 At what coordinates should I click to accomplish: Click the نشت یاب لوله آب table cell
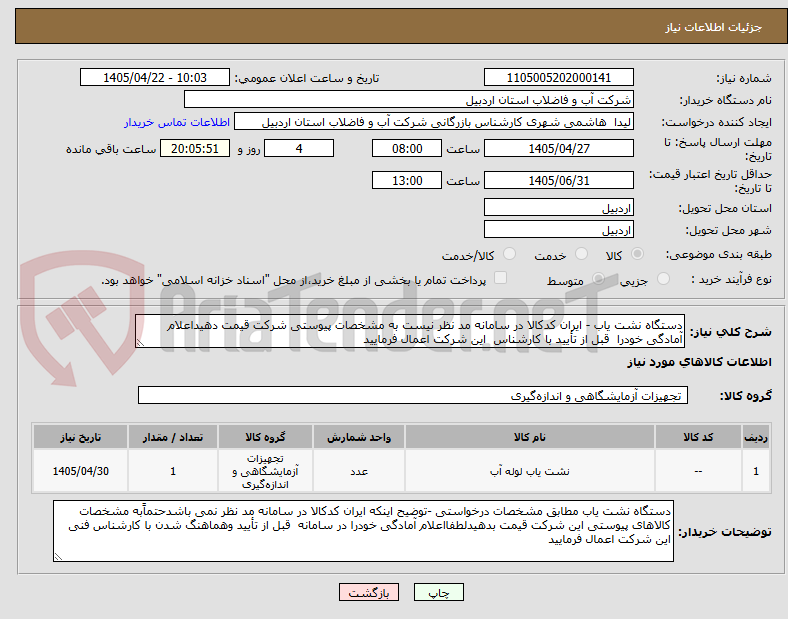(530, 471)
